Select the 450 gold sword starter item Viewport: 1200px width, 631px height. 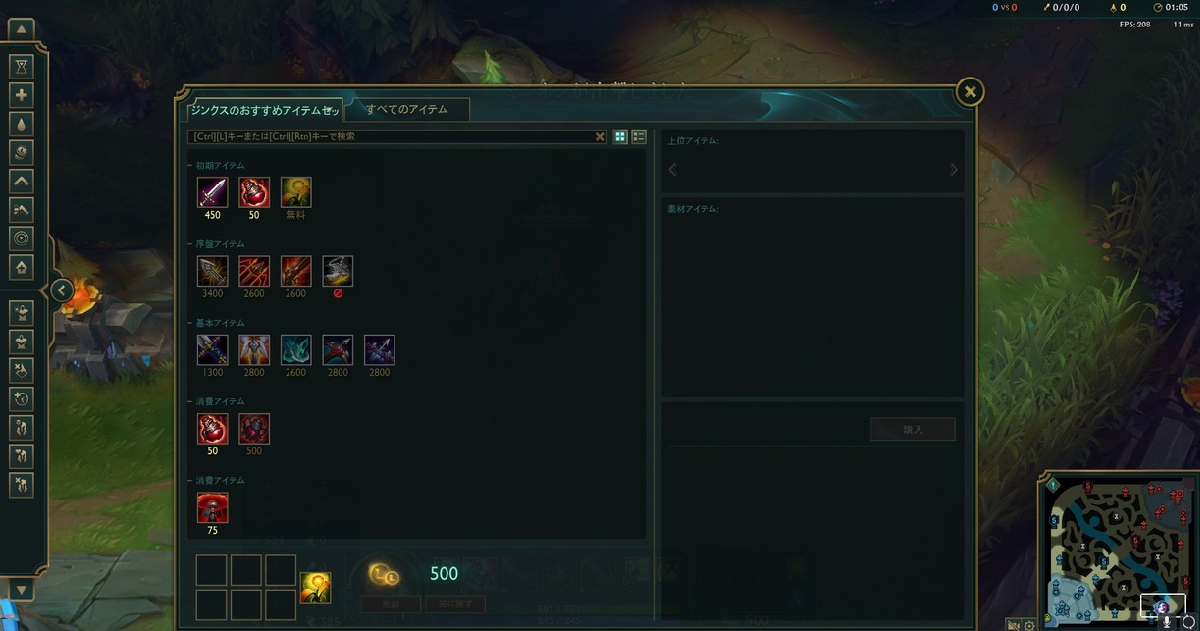pos(212,192)
